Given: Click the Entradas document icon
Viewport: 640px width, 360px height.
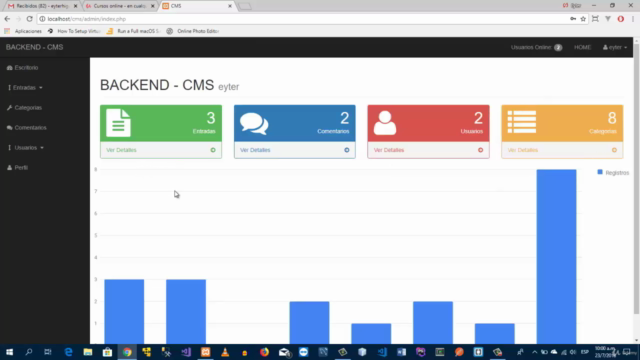Looking at the screenshot, I should click(x=118, y=123).
